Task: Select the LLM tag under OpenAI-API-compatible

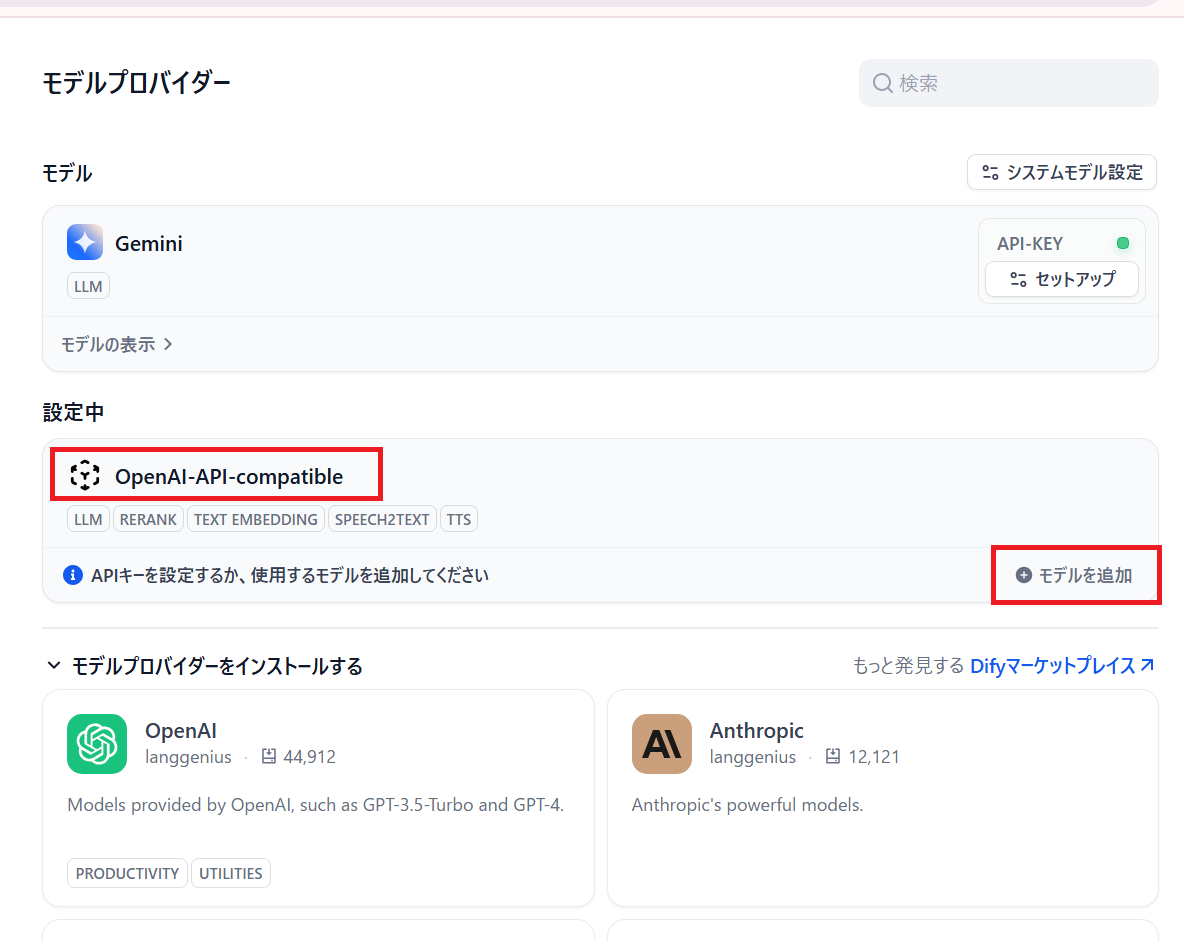Action: pos(88,519)
